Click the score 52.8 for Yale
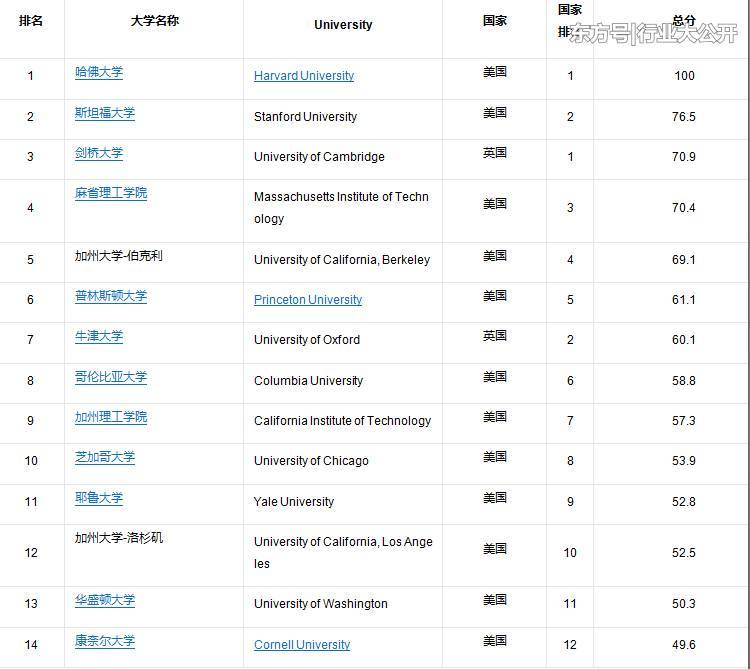Screen dimensions: 750x669 pyautogui.click(x=684, y=502)
